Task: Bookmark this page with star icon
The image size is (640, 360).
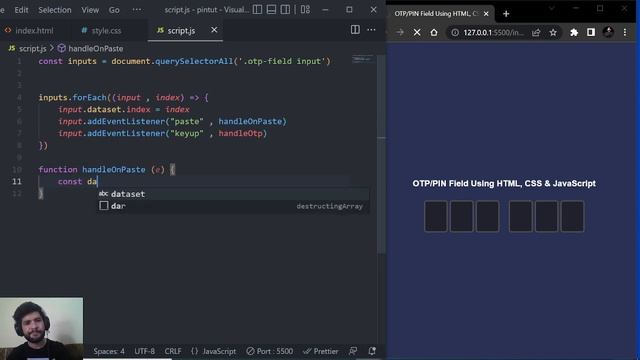Action: [553, 32]
